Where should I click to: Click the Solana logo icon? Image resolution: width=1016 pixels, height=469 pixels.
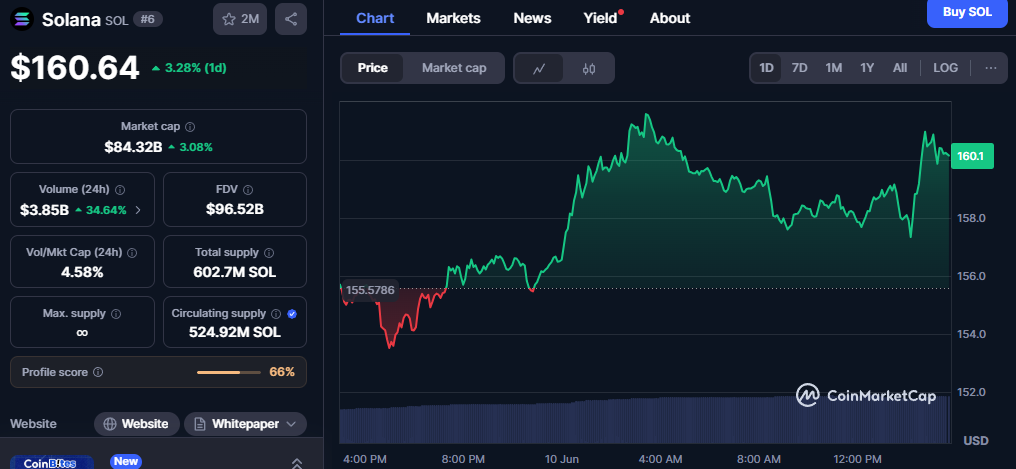click(x=23, y=19)
